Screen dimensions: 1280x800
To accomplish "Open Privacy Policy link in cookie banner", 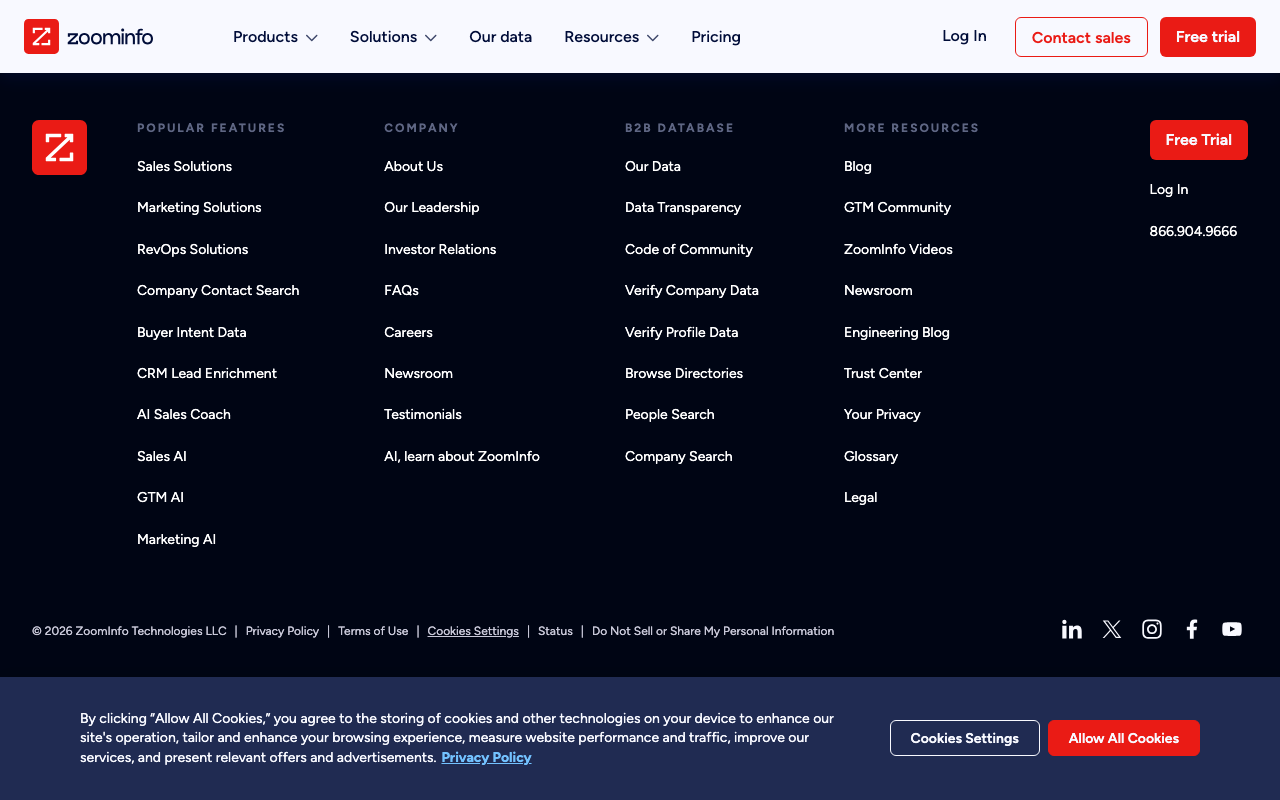I will tap(486, 757).
